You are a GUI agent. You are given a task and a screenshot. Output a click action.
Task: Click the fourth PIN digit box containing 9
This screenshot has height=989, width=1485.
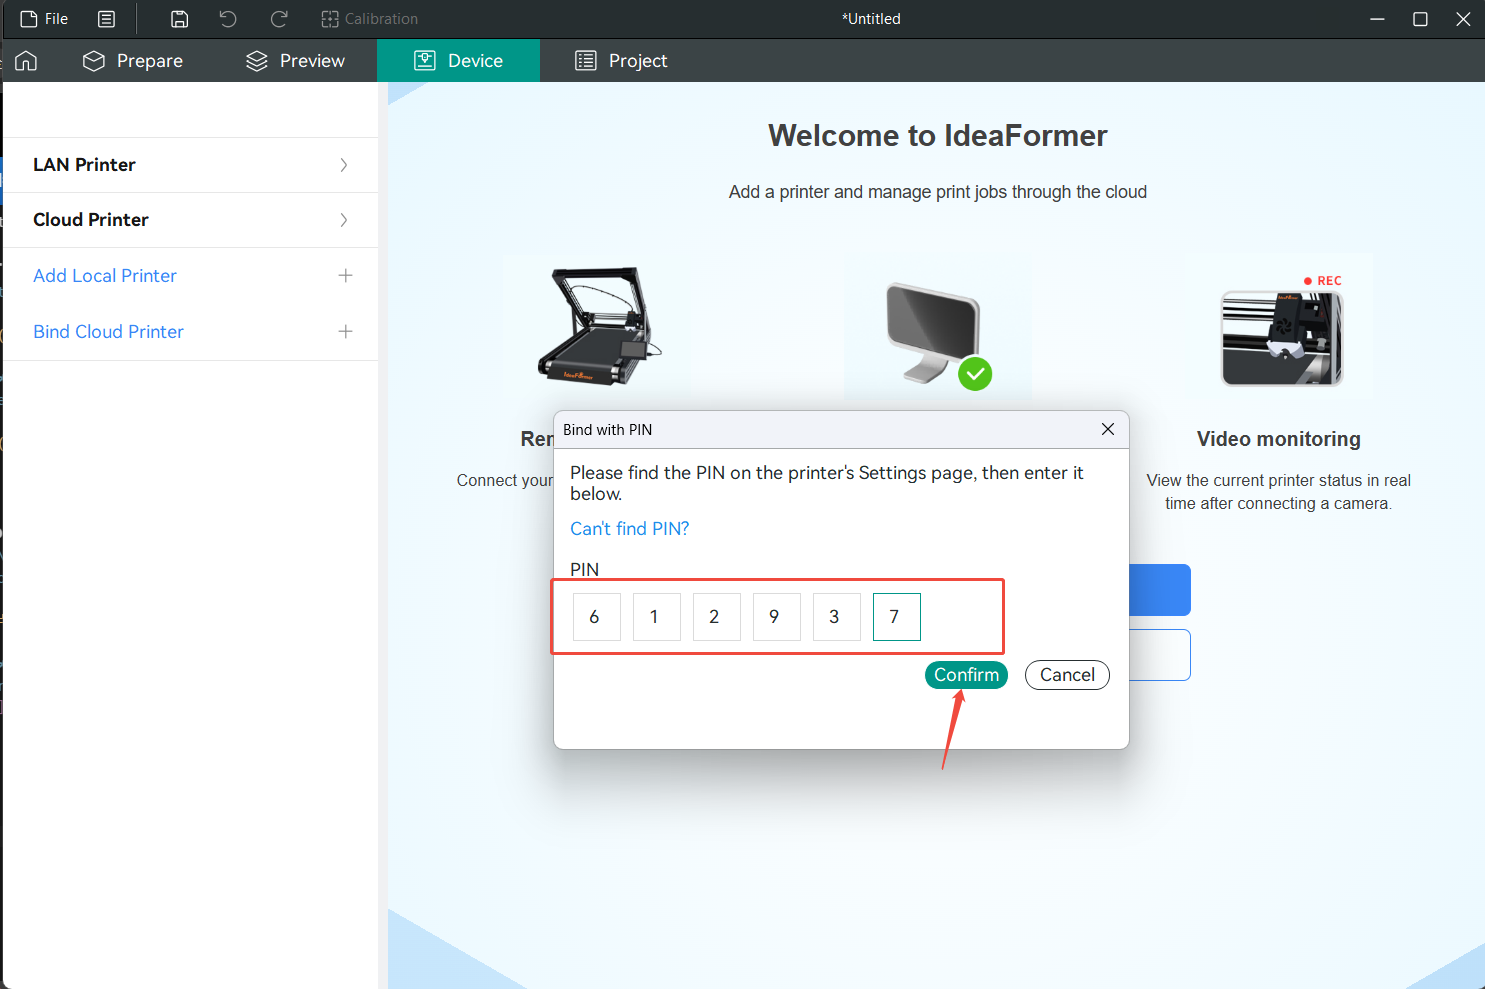coord(777,617)
